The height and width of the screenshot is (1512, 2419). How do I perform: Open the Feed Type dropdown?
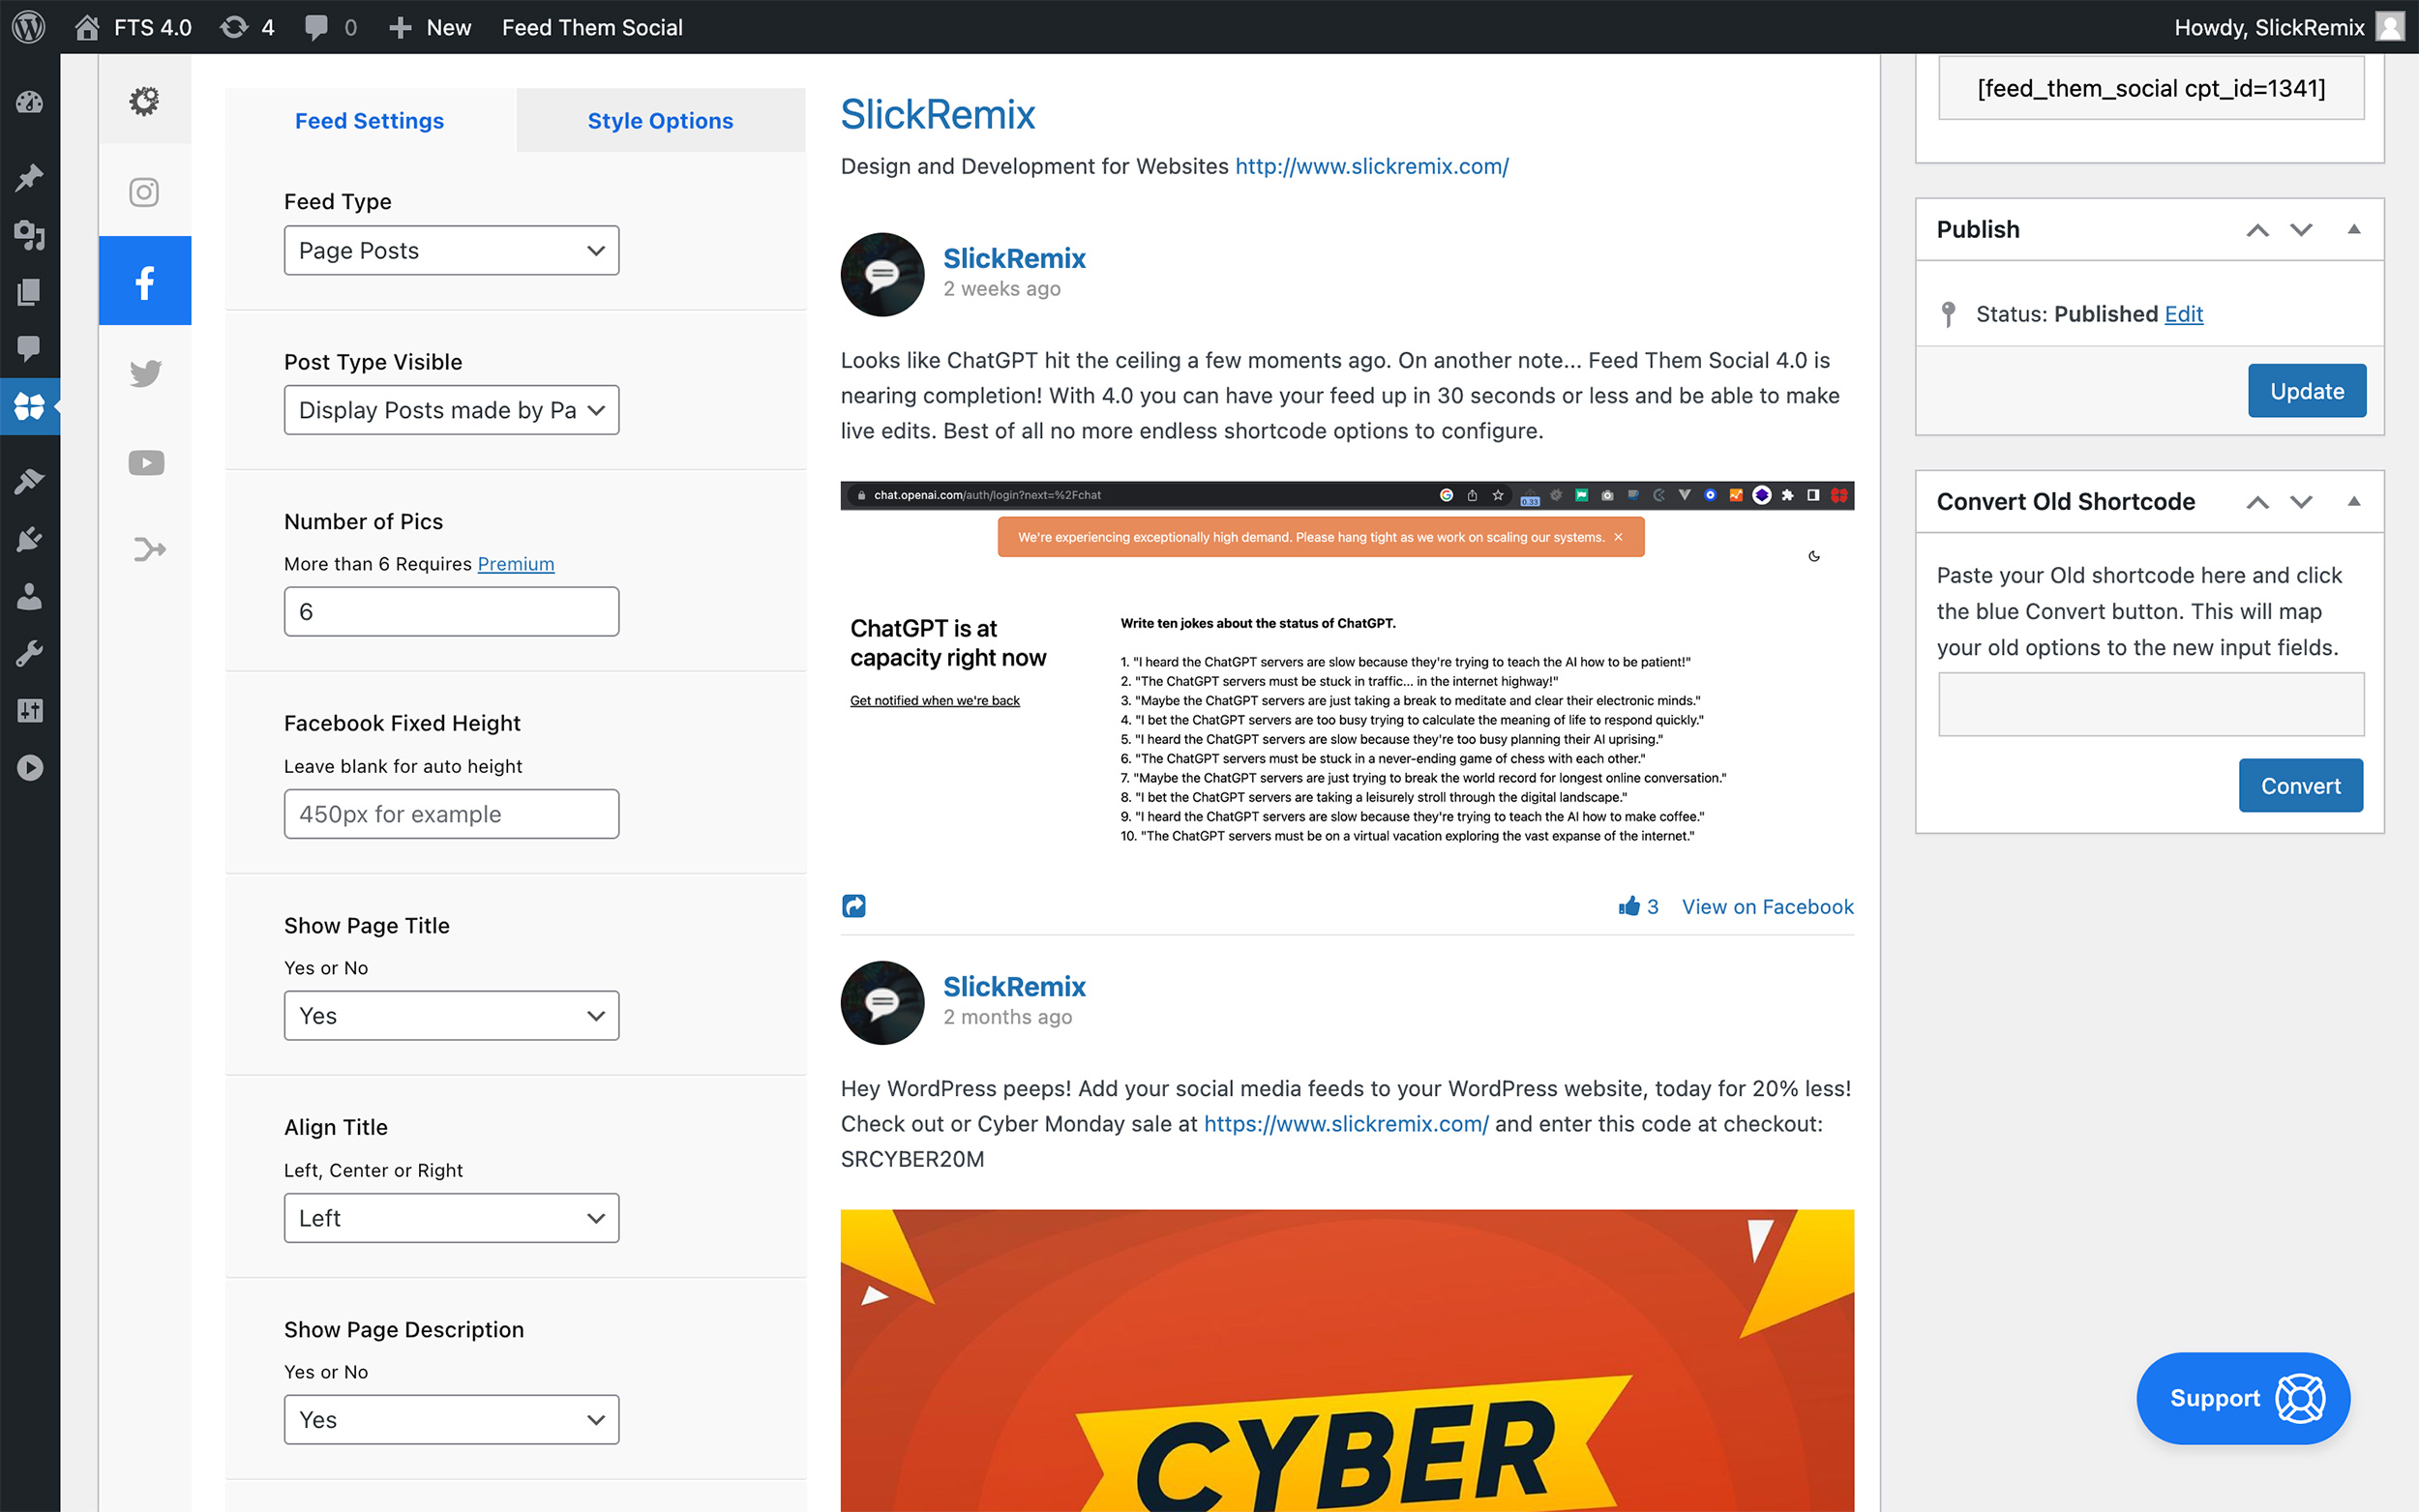pyautogui.click(x=451, y=250)
